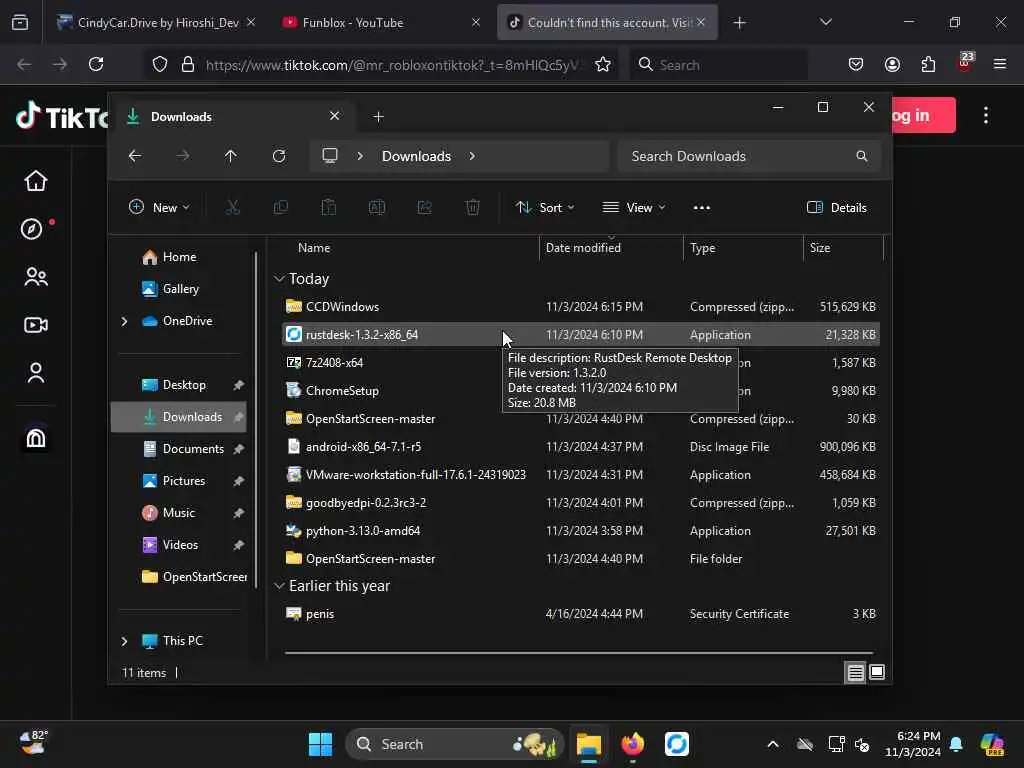
Task: Select Gallery in navigation pane
Action: pyautogui.click(x=179, y=289)
